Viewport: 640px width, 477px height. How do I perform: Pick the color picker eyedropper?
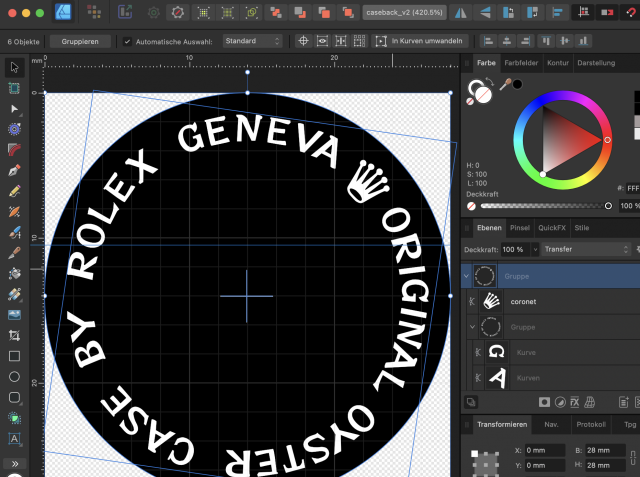(506, 84)
